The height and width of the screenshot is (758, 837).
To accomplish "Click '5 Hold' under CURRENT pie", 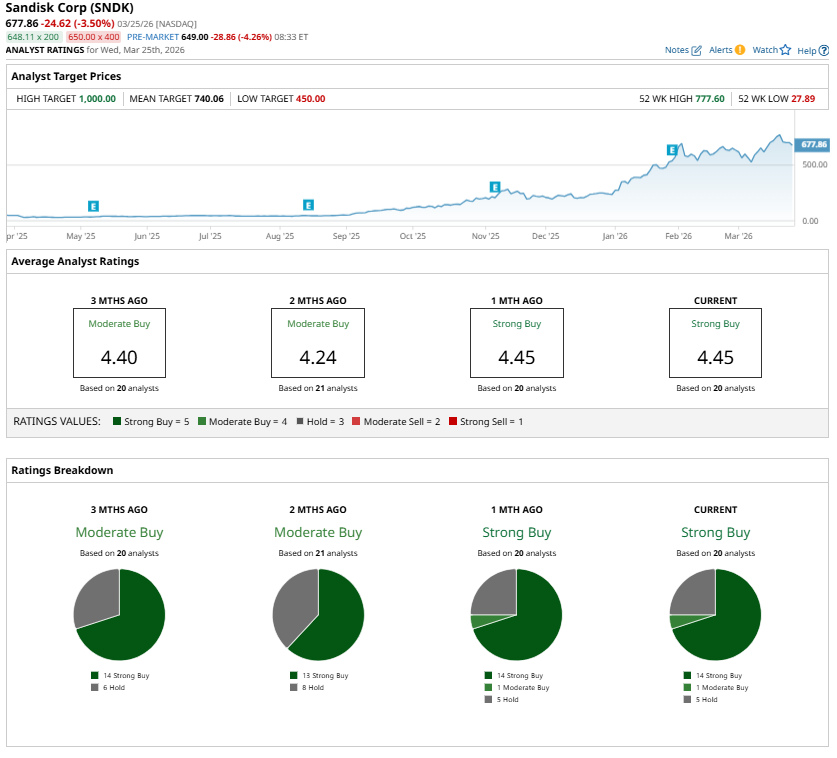I will click(700, 699).
